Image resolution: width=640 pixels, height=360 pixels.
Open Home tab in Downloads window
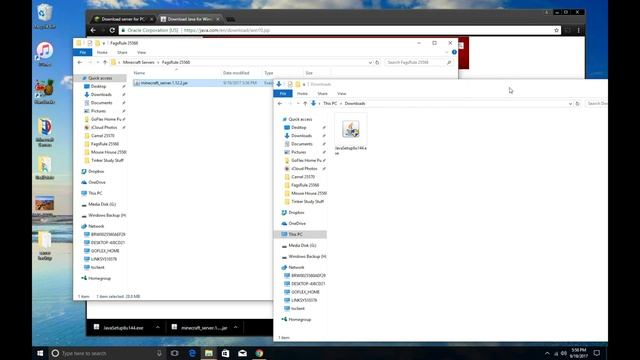[302, 93]
